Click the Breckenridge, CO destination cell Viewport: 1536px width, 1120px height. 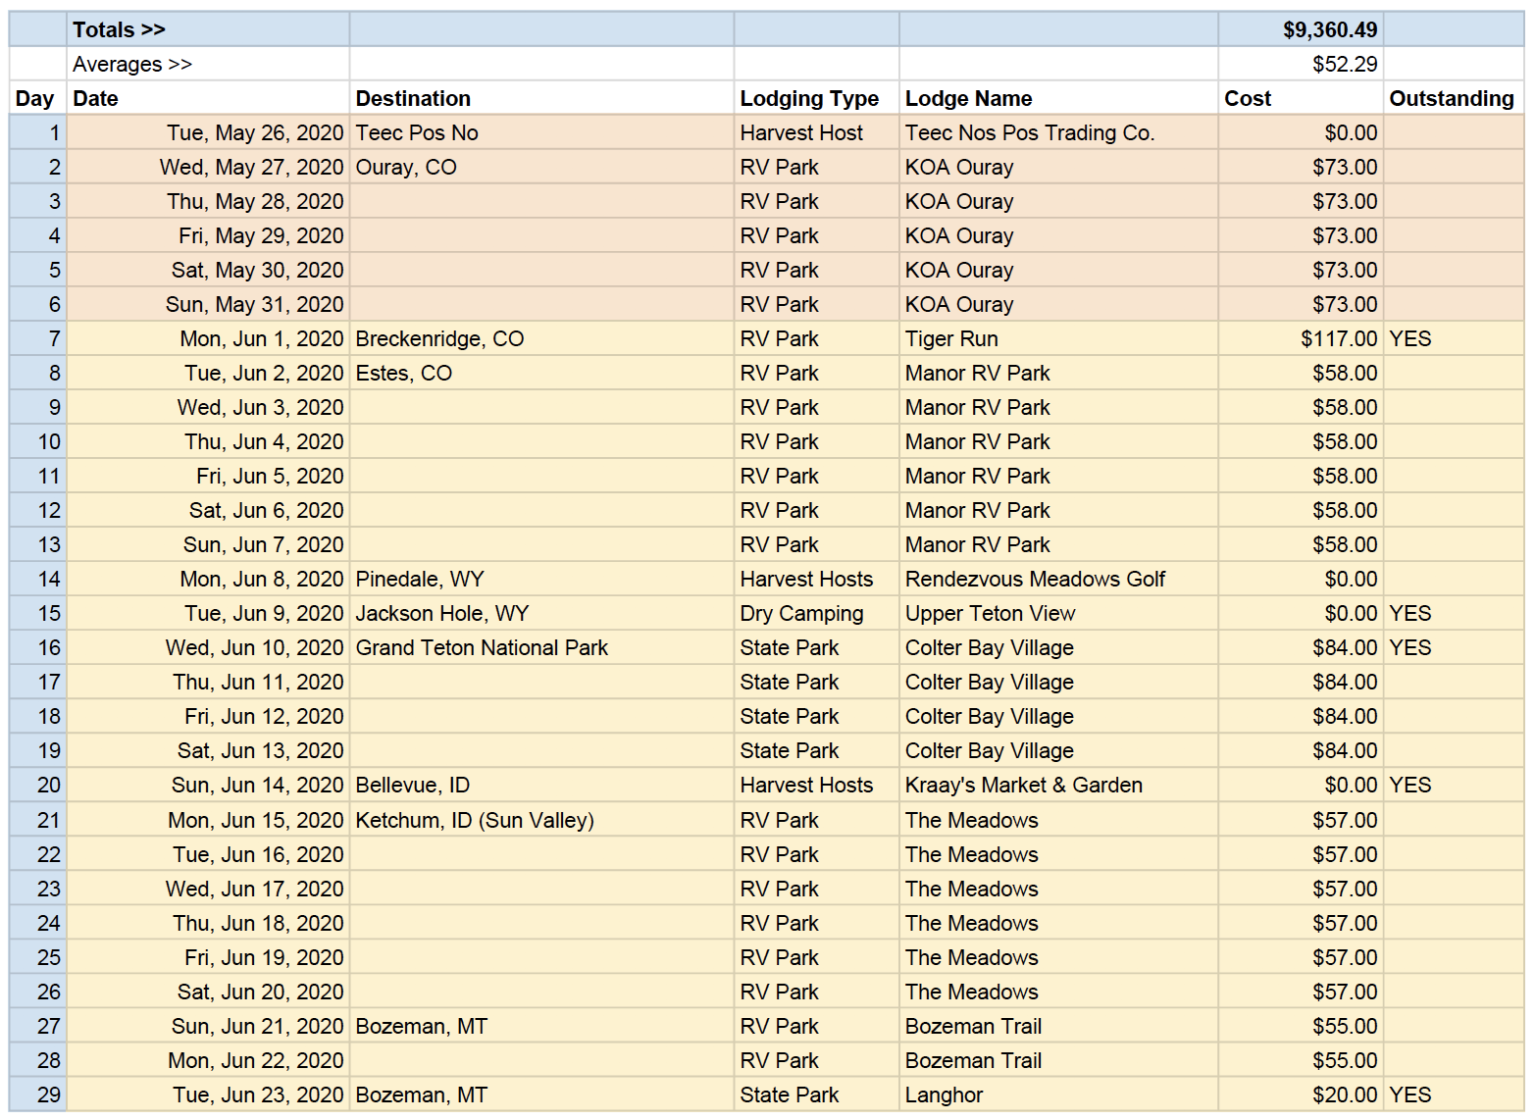(439, 339)
